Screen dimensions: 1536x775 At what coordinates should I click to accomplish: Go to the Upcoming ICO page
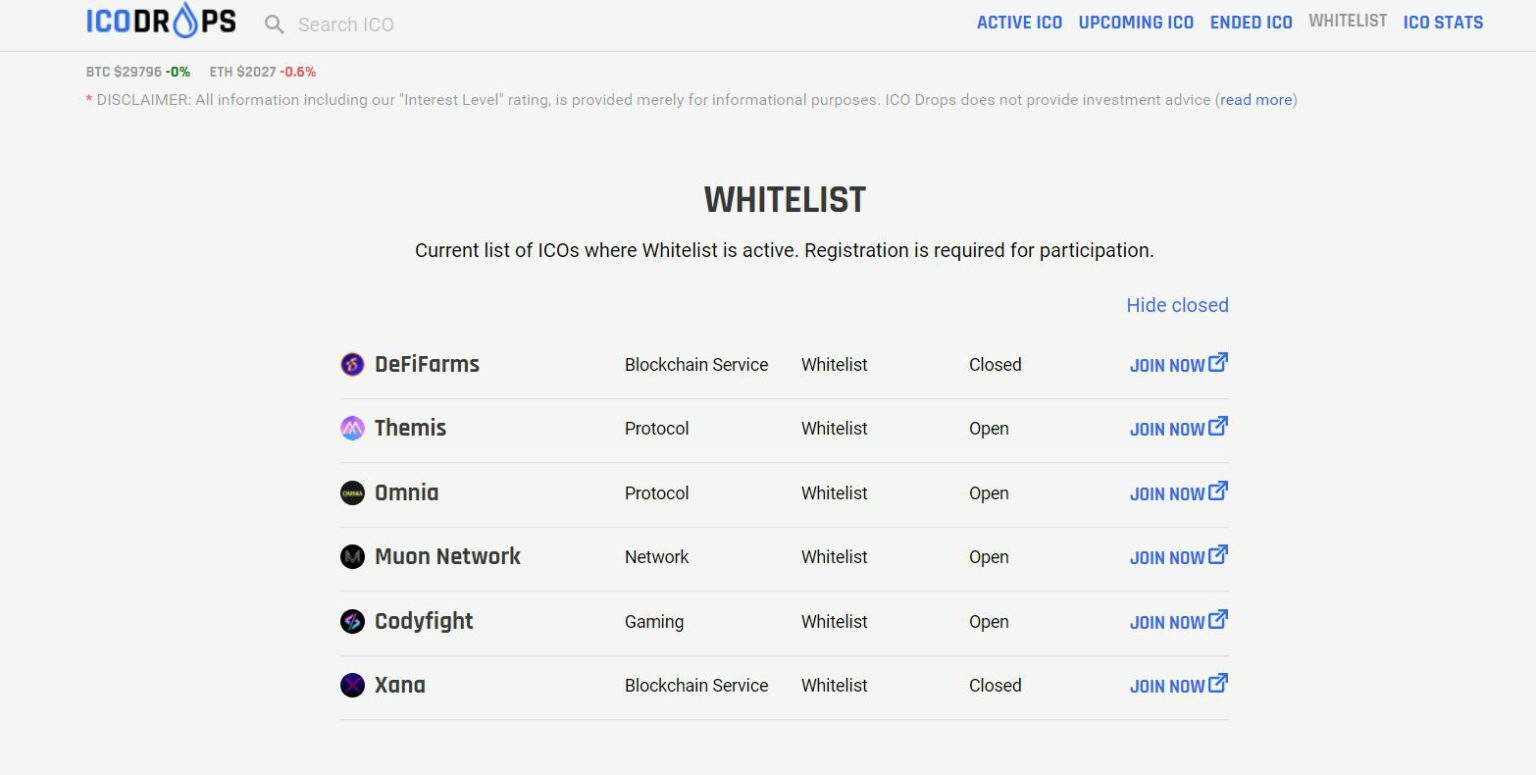1136,22
